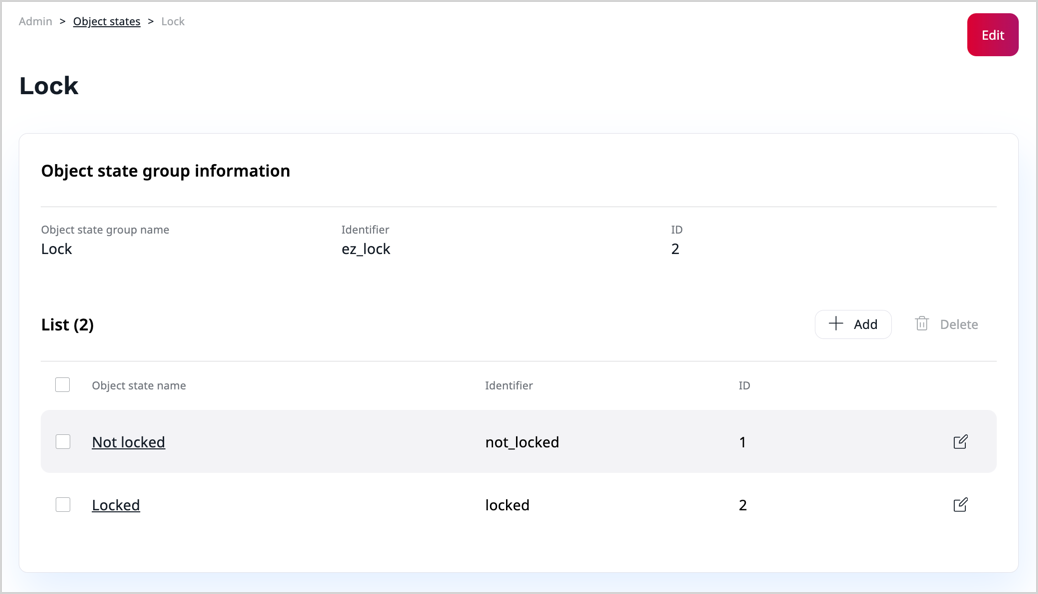Toggle the select-all checkbox in list header
This screenshot has height=594, width=1038.
[x=63, y=385]
